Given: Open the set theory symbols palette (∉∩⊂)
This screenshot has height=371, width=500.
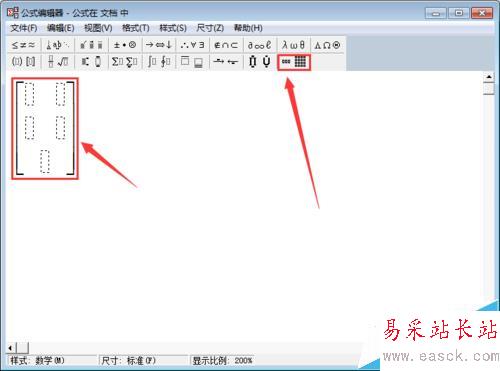Looking at the screenshot, I should (226, 45).
